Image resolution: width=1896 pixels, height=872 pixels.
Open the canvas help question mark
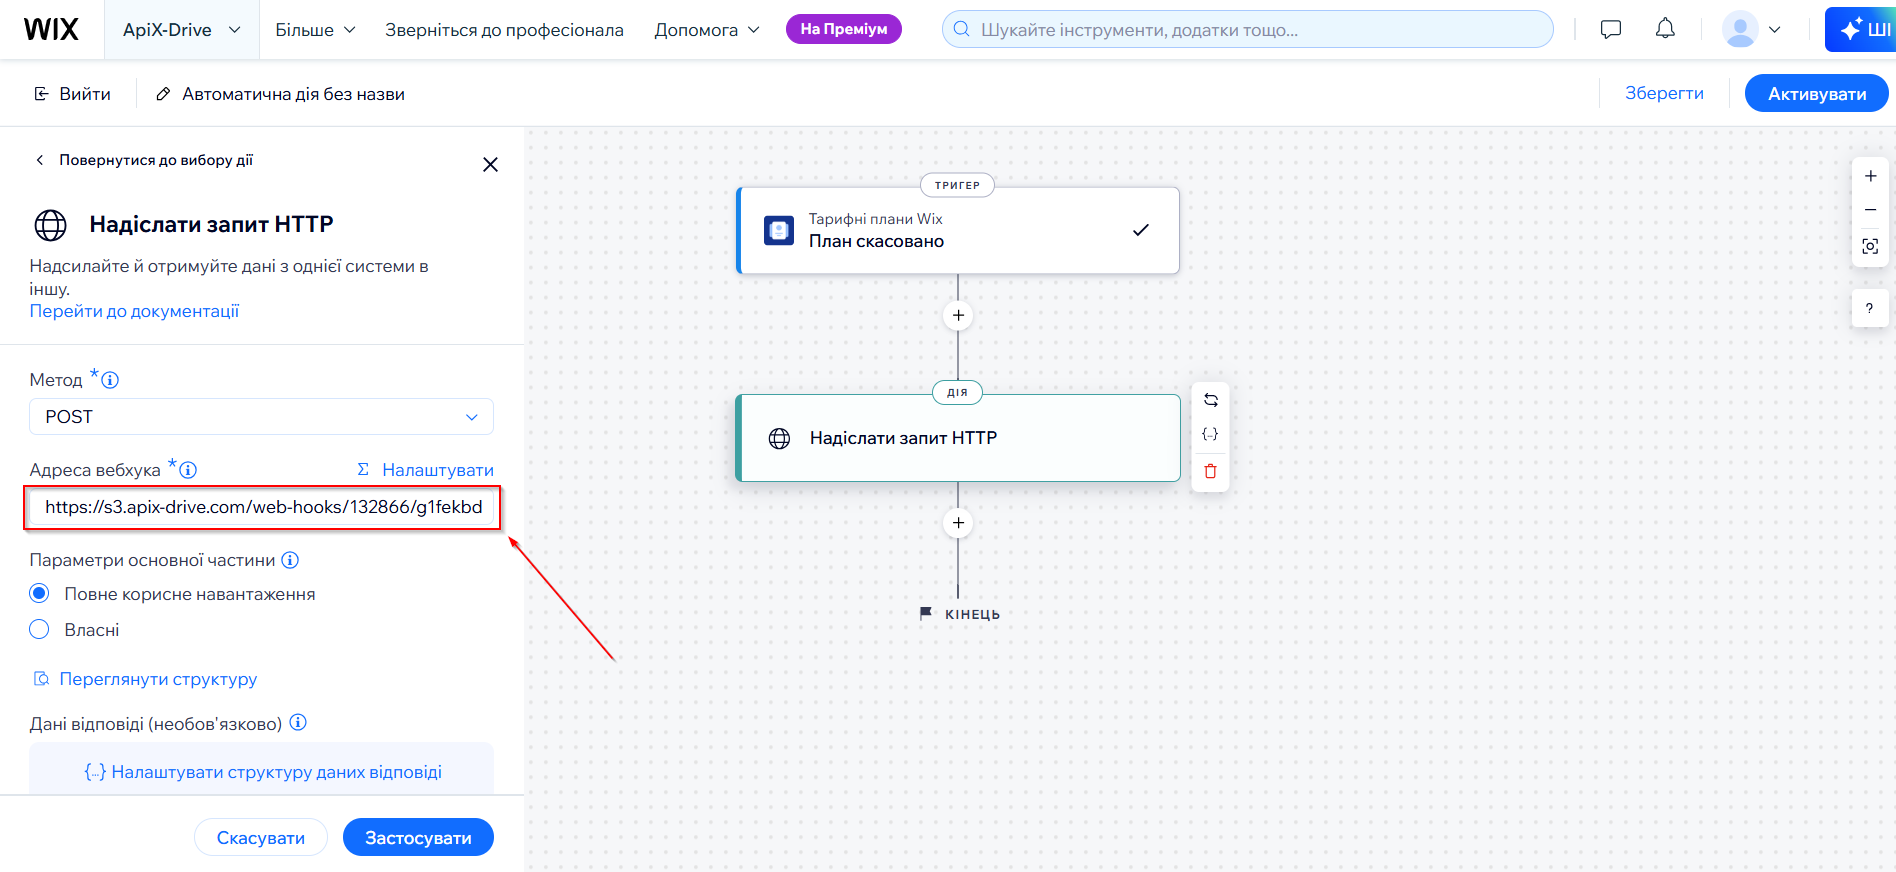[x=1869, y=308]
